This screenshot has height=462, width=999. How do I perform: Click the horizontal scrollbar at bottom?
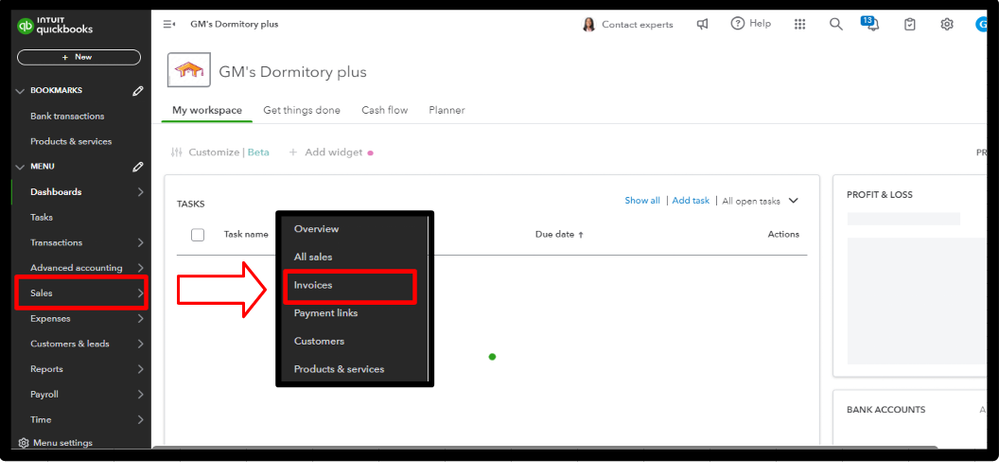tap(545, 448)
